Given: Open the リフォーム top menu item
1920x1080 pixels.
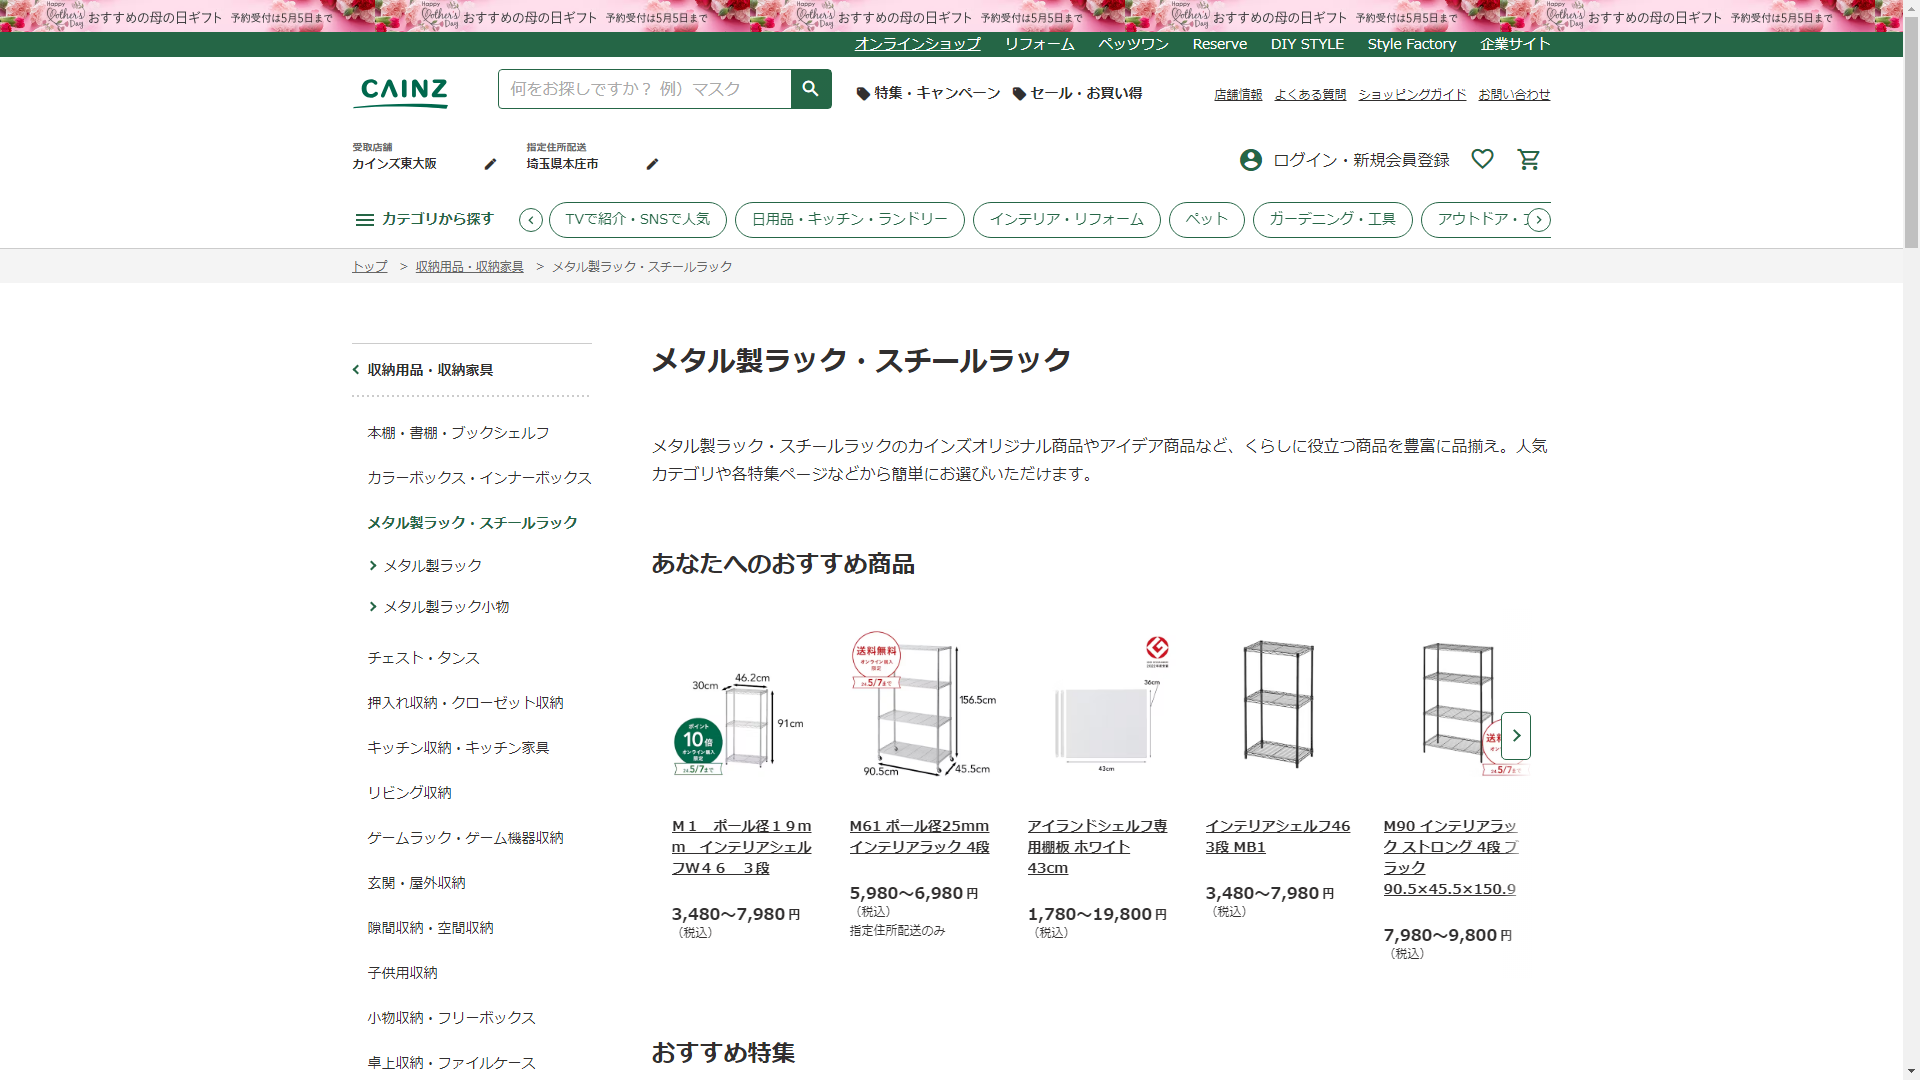Looking at the screenshot, I should [1039, 44].
